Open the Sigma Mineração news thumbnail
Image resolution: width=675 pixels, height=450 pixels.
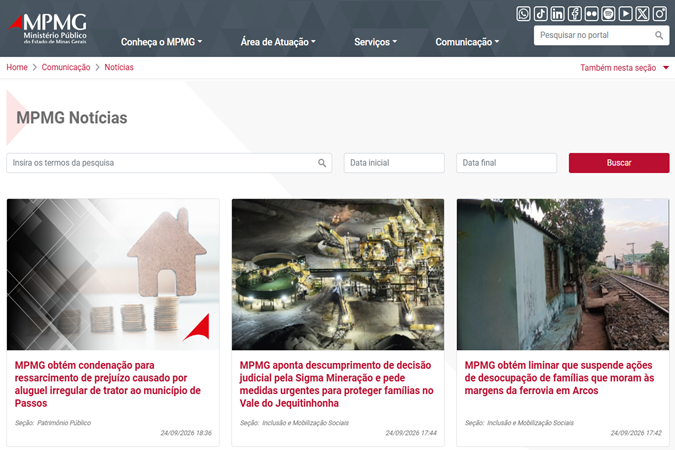click(338, 274)
